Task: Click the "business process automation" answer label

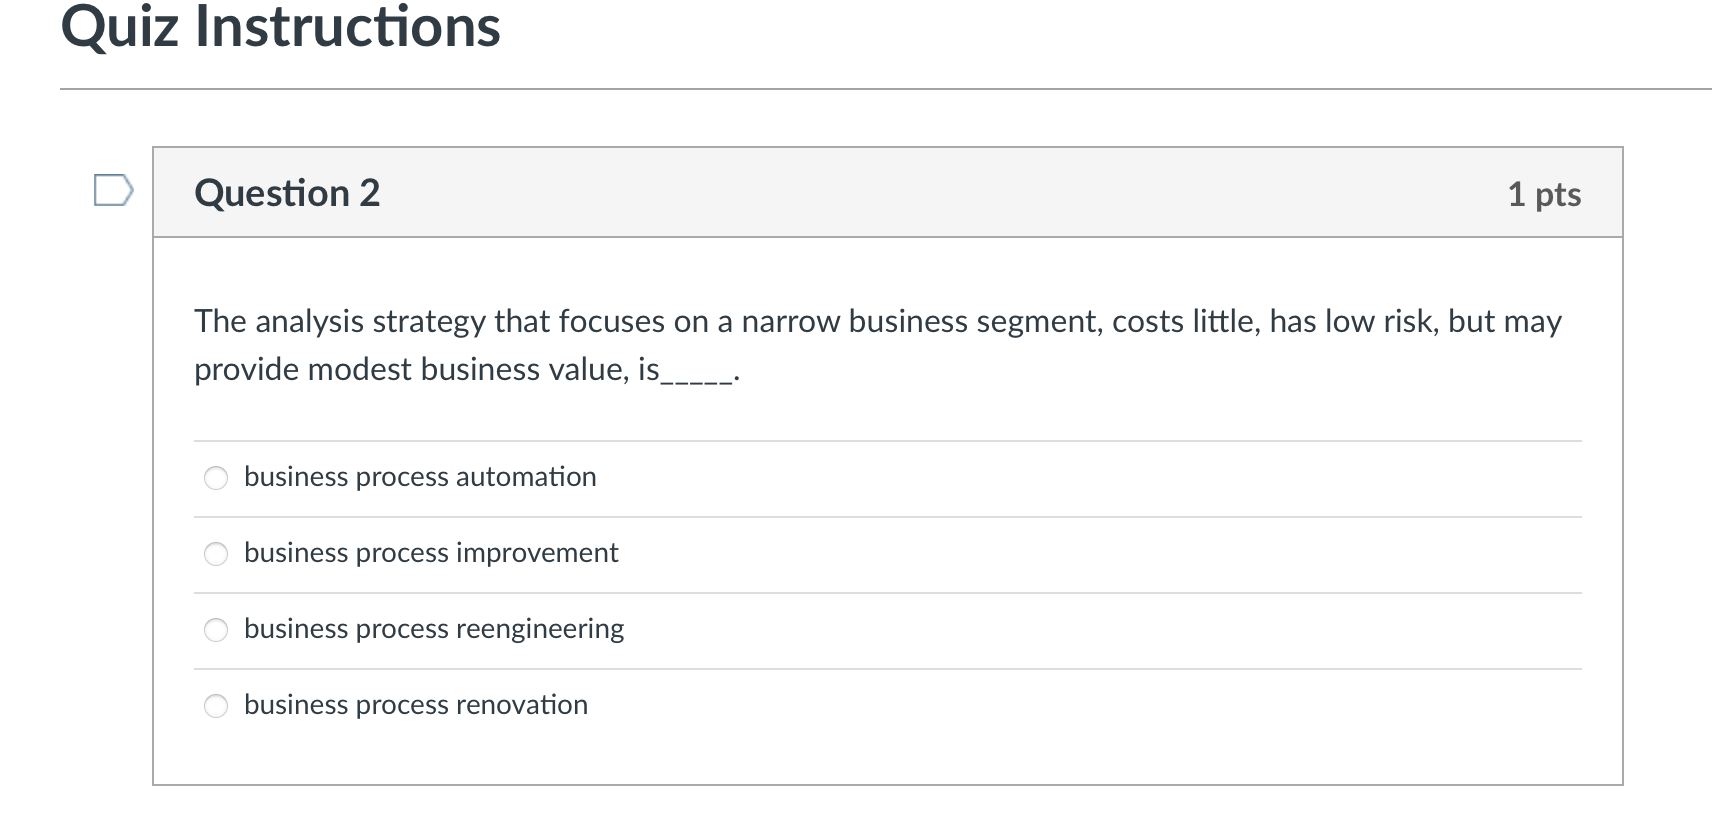Action: coord(420,477)
